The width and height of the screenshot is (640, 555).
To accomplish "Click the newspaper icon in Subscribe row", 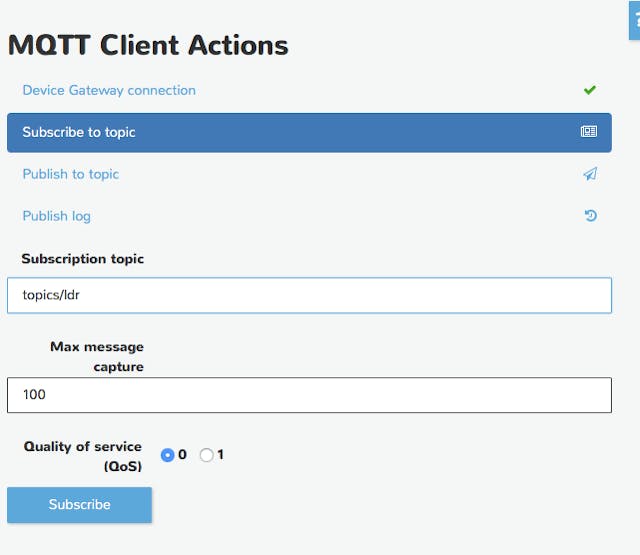I will [x=589, y=132].
